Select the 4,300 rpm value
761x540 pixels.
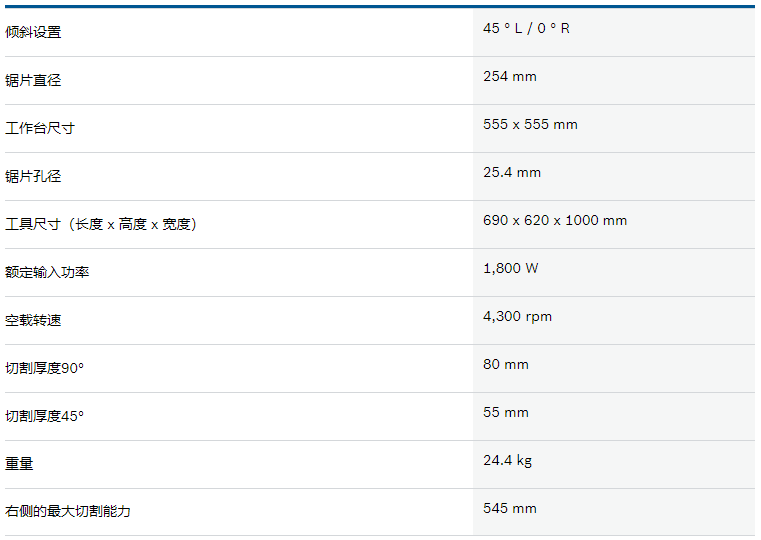point(517,316)
